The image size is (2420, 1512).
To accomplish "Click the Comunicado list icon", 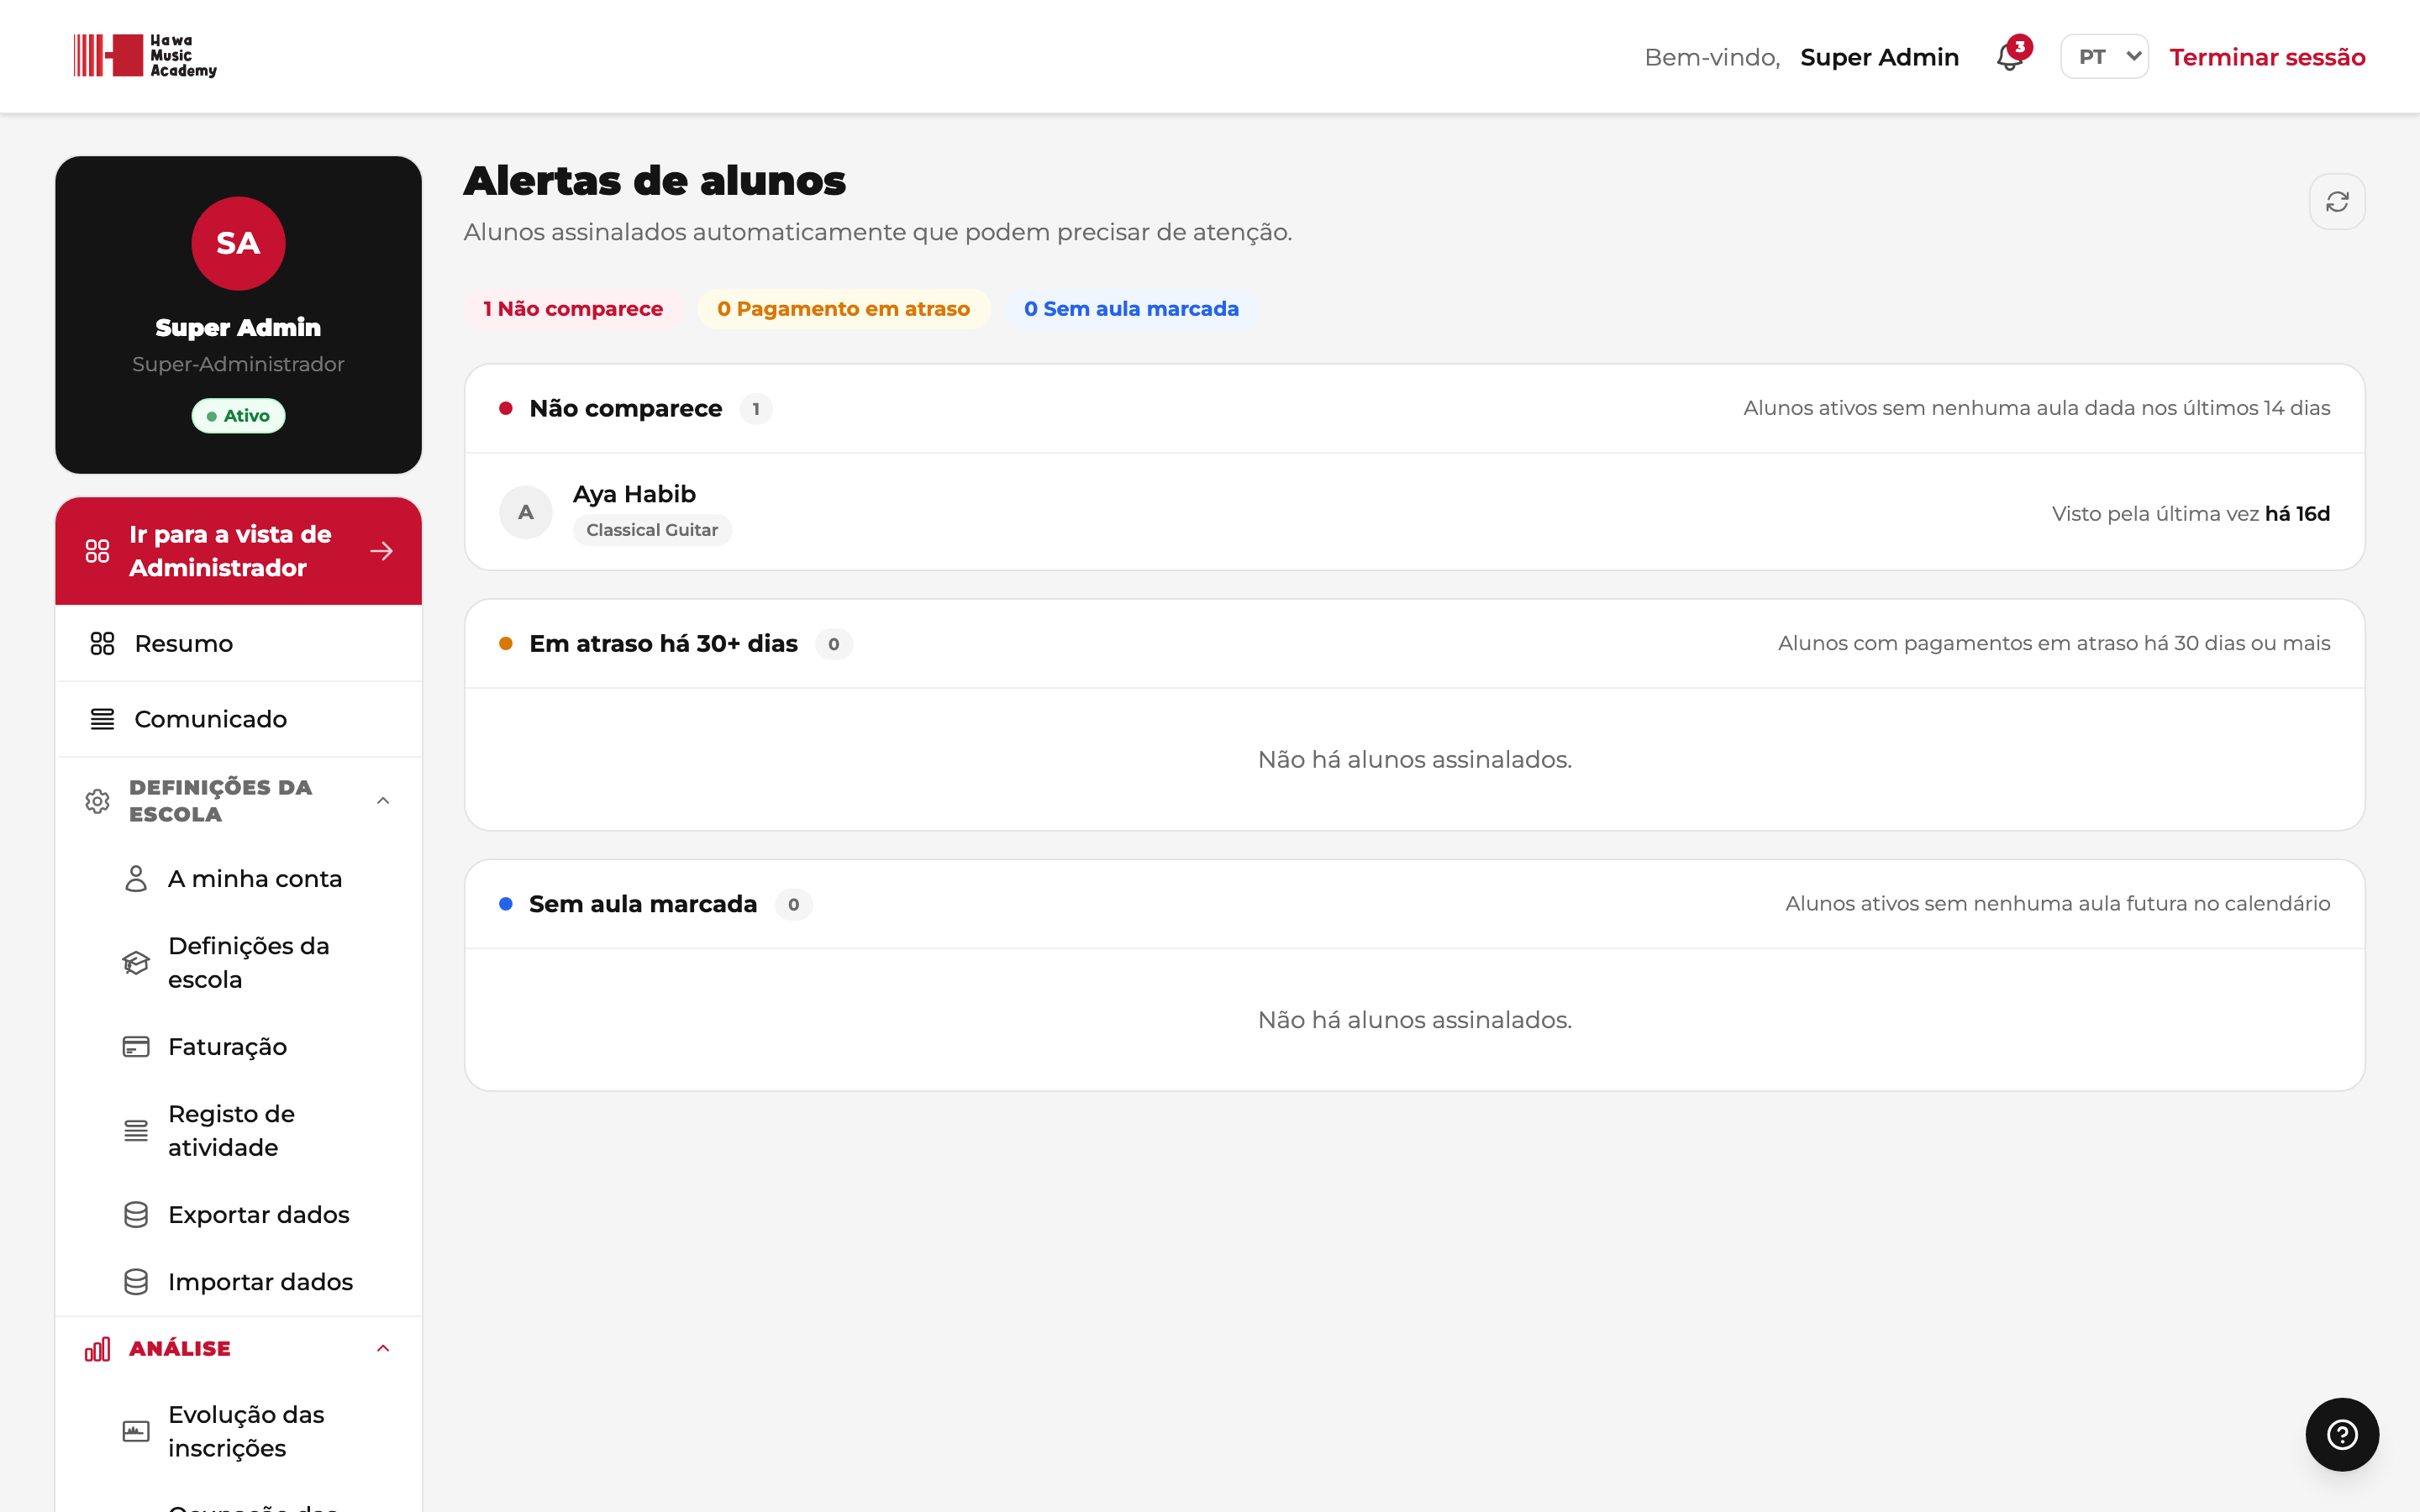I will coord(102,719).
